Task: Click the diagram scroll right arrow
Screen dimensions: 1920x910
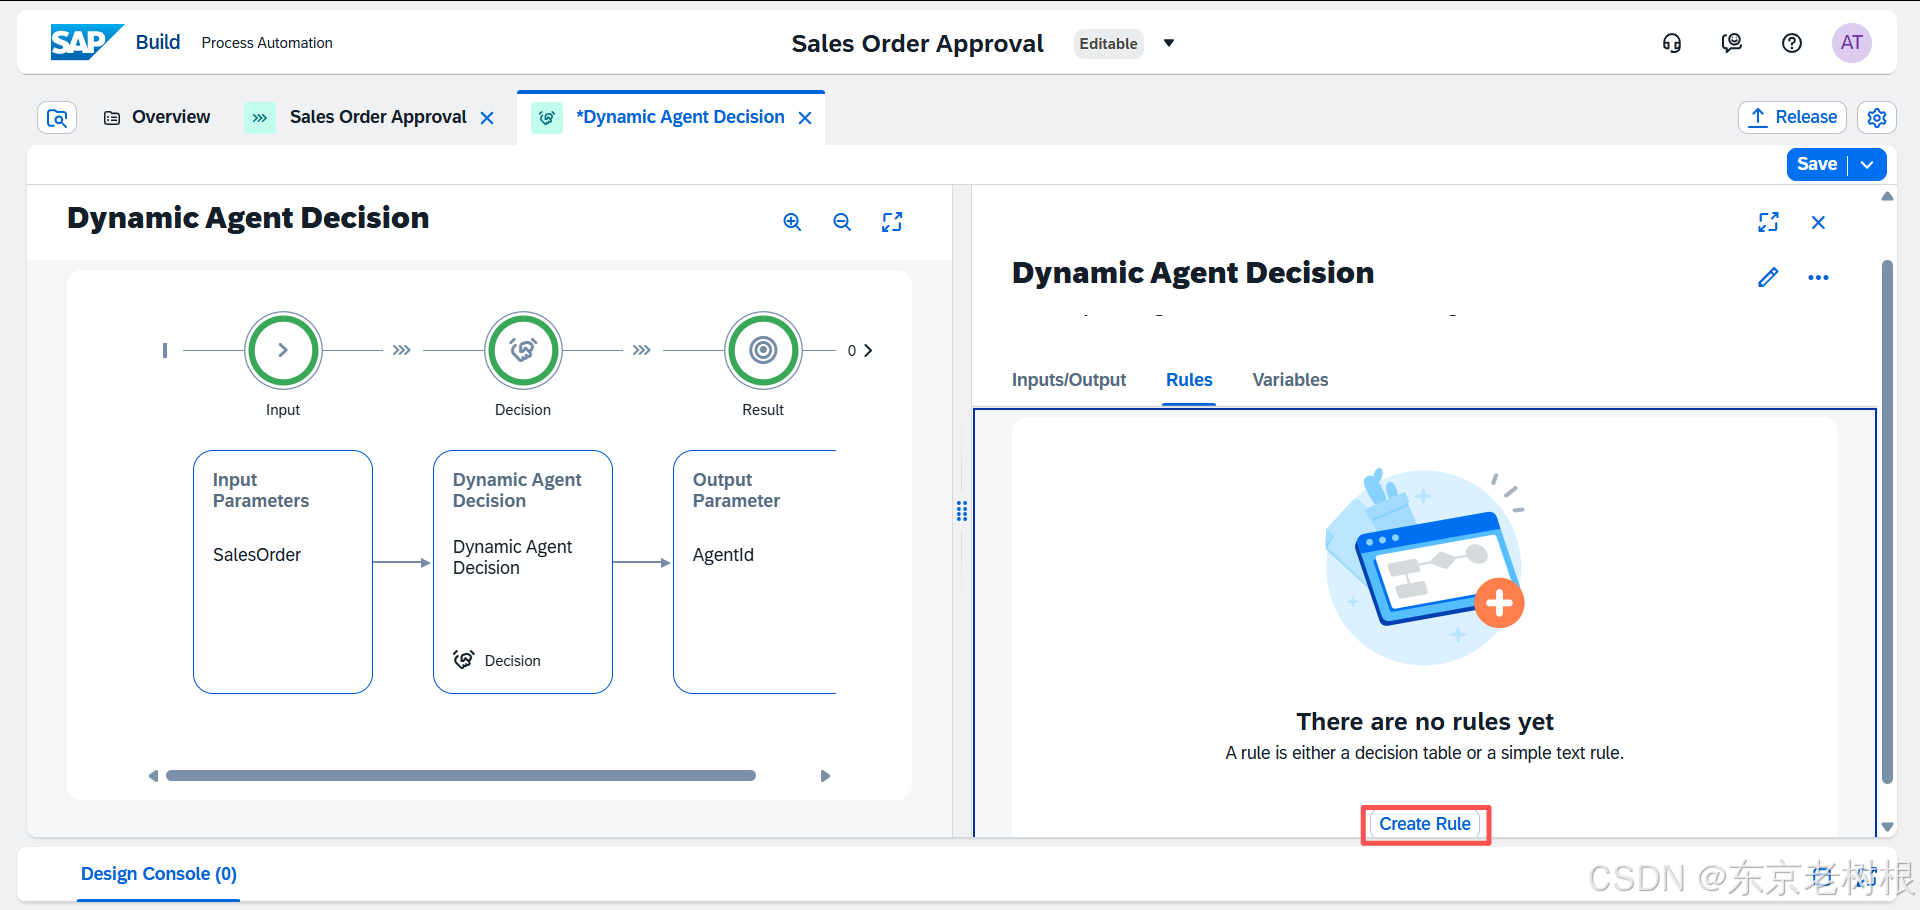Action: click(x=825, y=776)
